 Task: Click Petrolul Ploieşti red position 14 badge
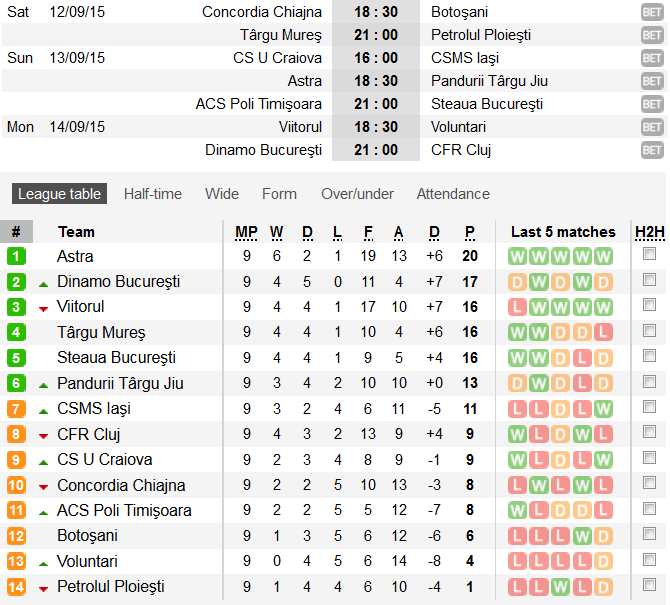(16, 586)
